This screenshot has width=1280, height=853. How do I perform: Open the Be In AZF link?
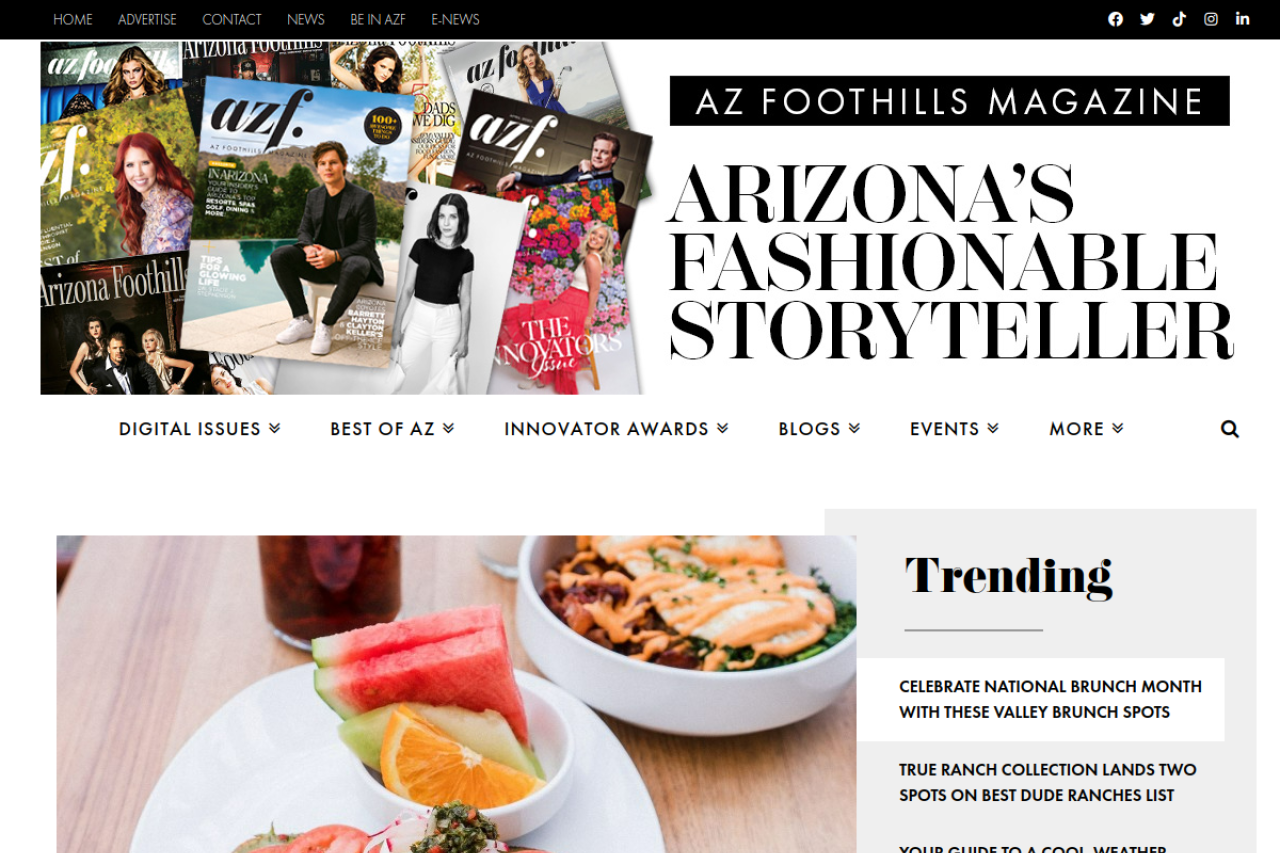(378, 19)
